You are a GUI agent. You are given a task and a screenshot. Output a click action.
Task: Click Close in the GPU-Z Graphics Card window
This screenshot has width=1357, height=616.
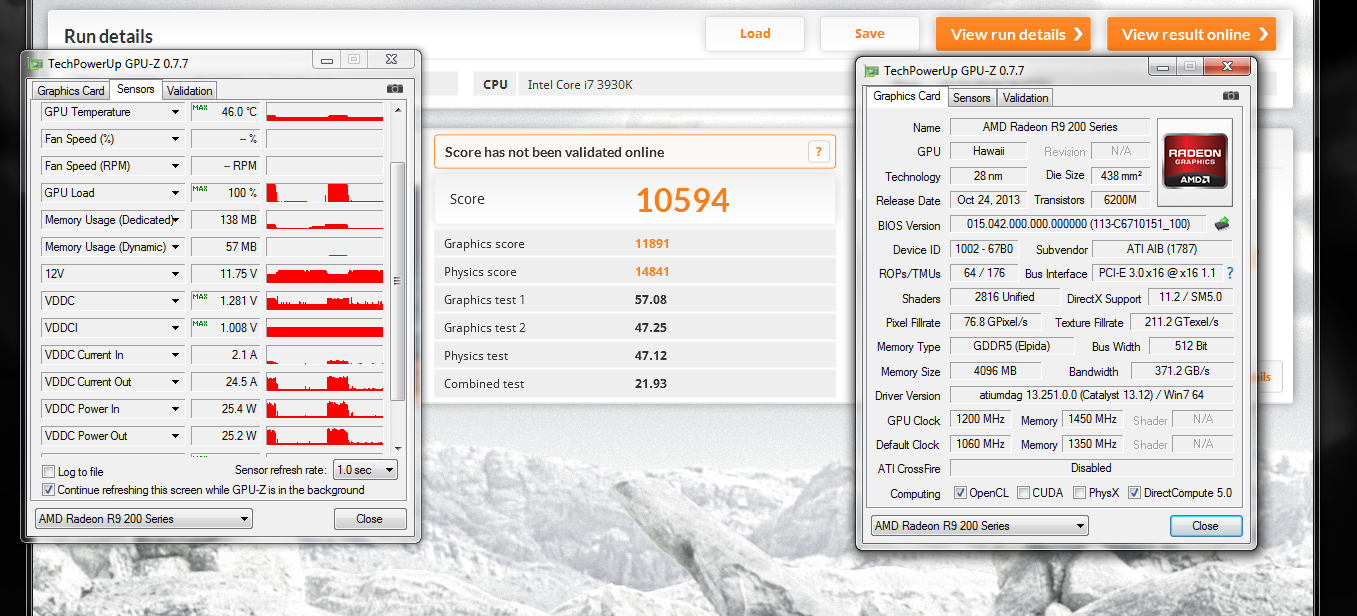(1205, 526)
